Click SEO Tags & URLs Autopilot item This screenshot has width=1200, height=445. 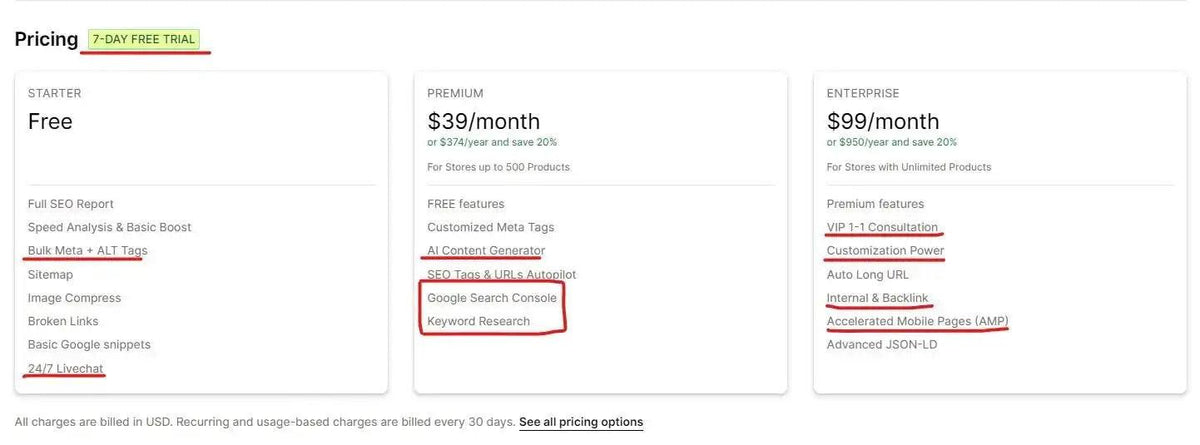point(502,274)
